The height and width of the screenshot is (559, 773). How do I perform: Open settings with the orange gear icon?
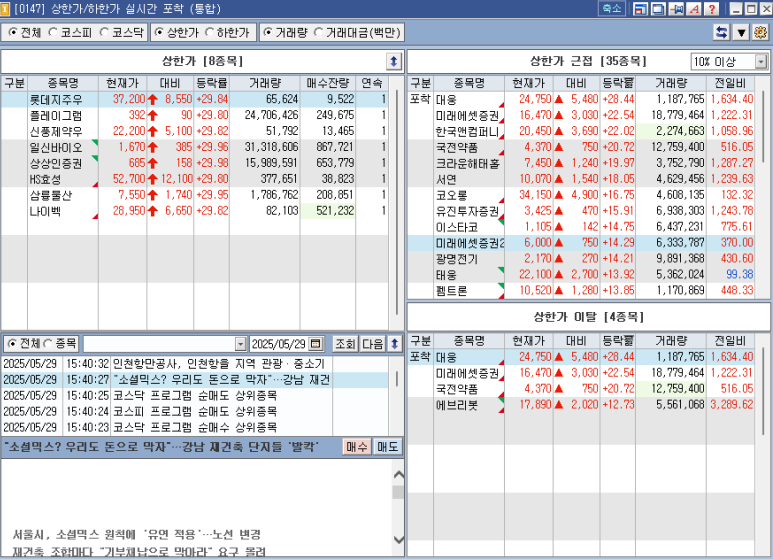[760, 33]
